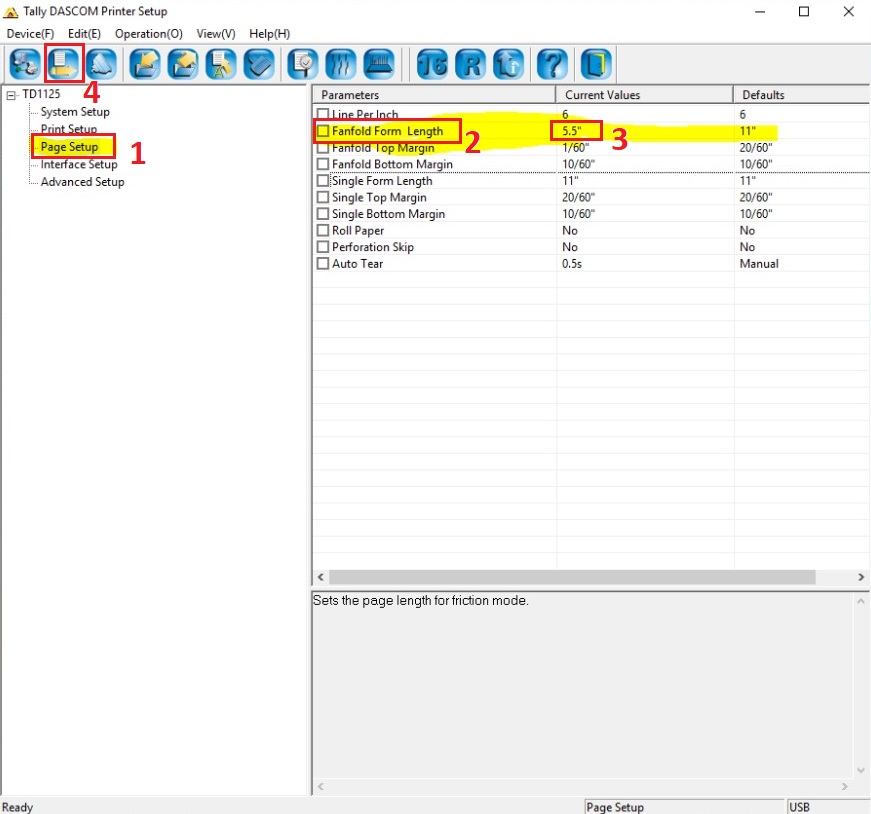This screenshot has height=814, width=871.
Task: Tick the Perforation Skip checkbox
Action: 323,247
